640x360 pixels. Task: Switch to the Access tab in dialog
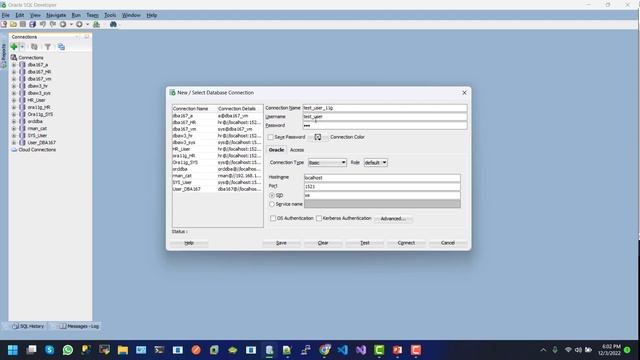point(297,150)
